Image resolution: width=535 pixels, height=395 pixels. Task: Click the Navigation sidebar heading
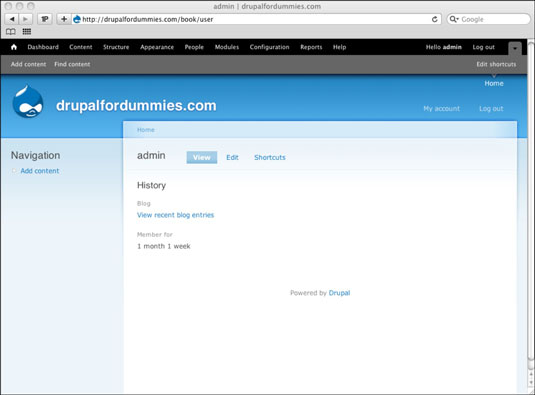35,156
